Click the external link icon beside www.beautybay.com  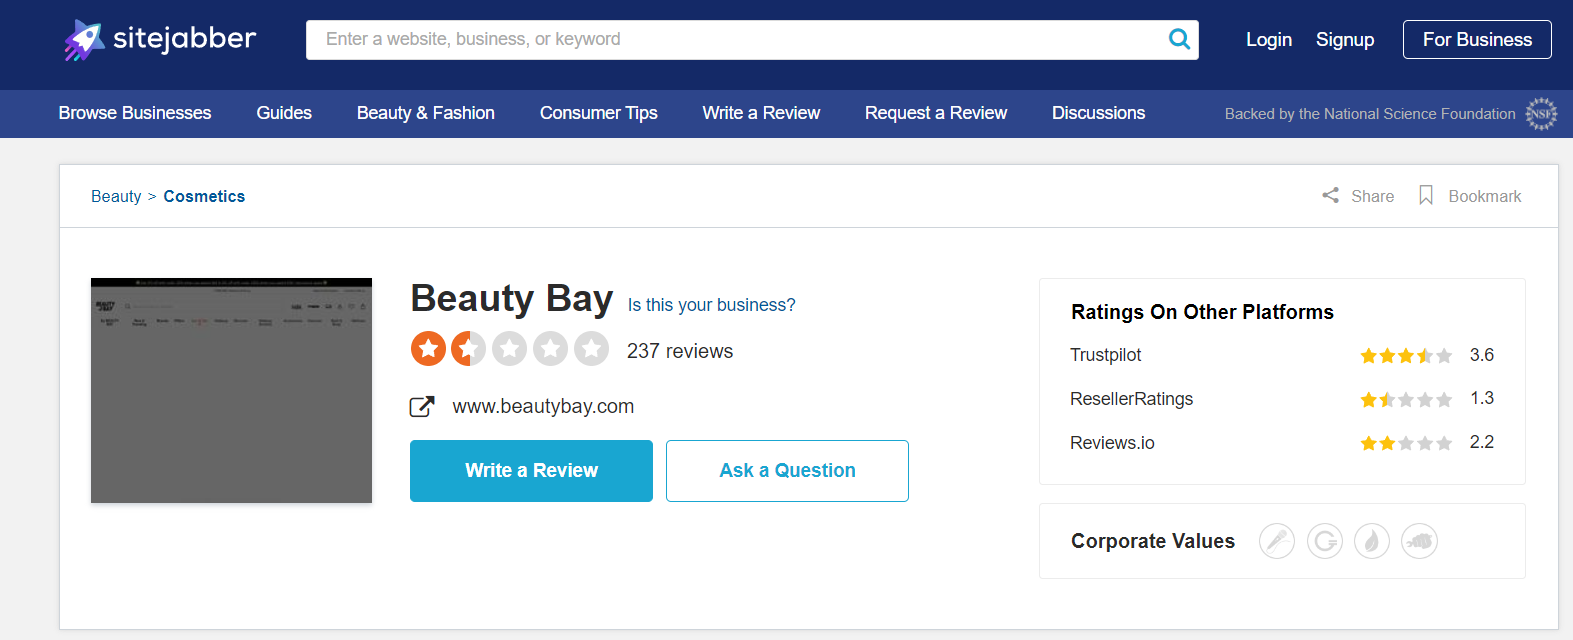click(422, 407)
